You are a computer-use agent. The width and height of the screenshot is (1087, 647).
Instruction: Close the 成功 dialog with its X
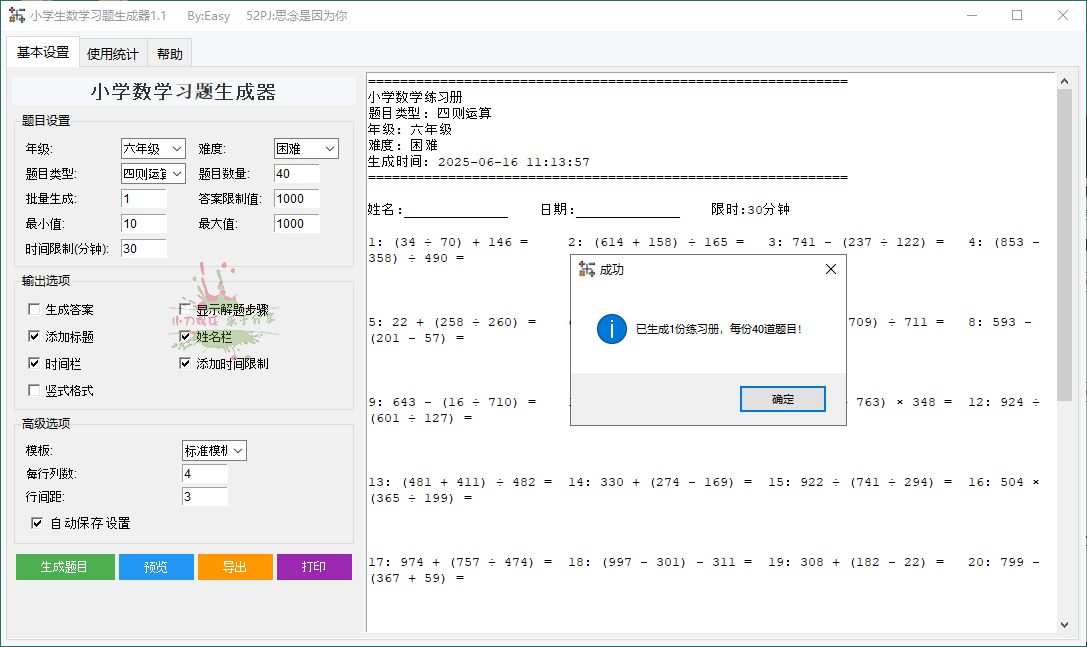coord(830,269)
